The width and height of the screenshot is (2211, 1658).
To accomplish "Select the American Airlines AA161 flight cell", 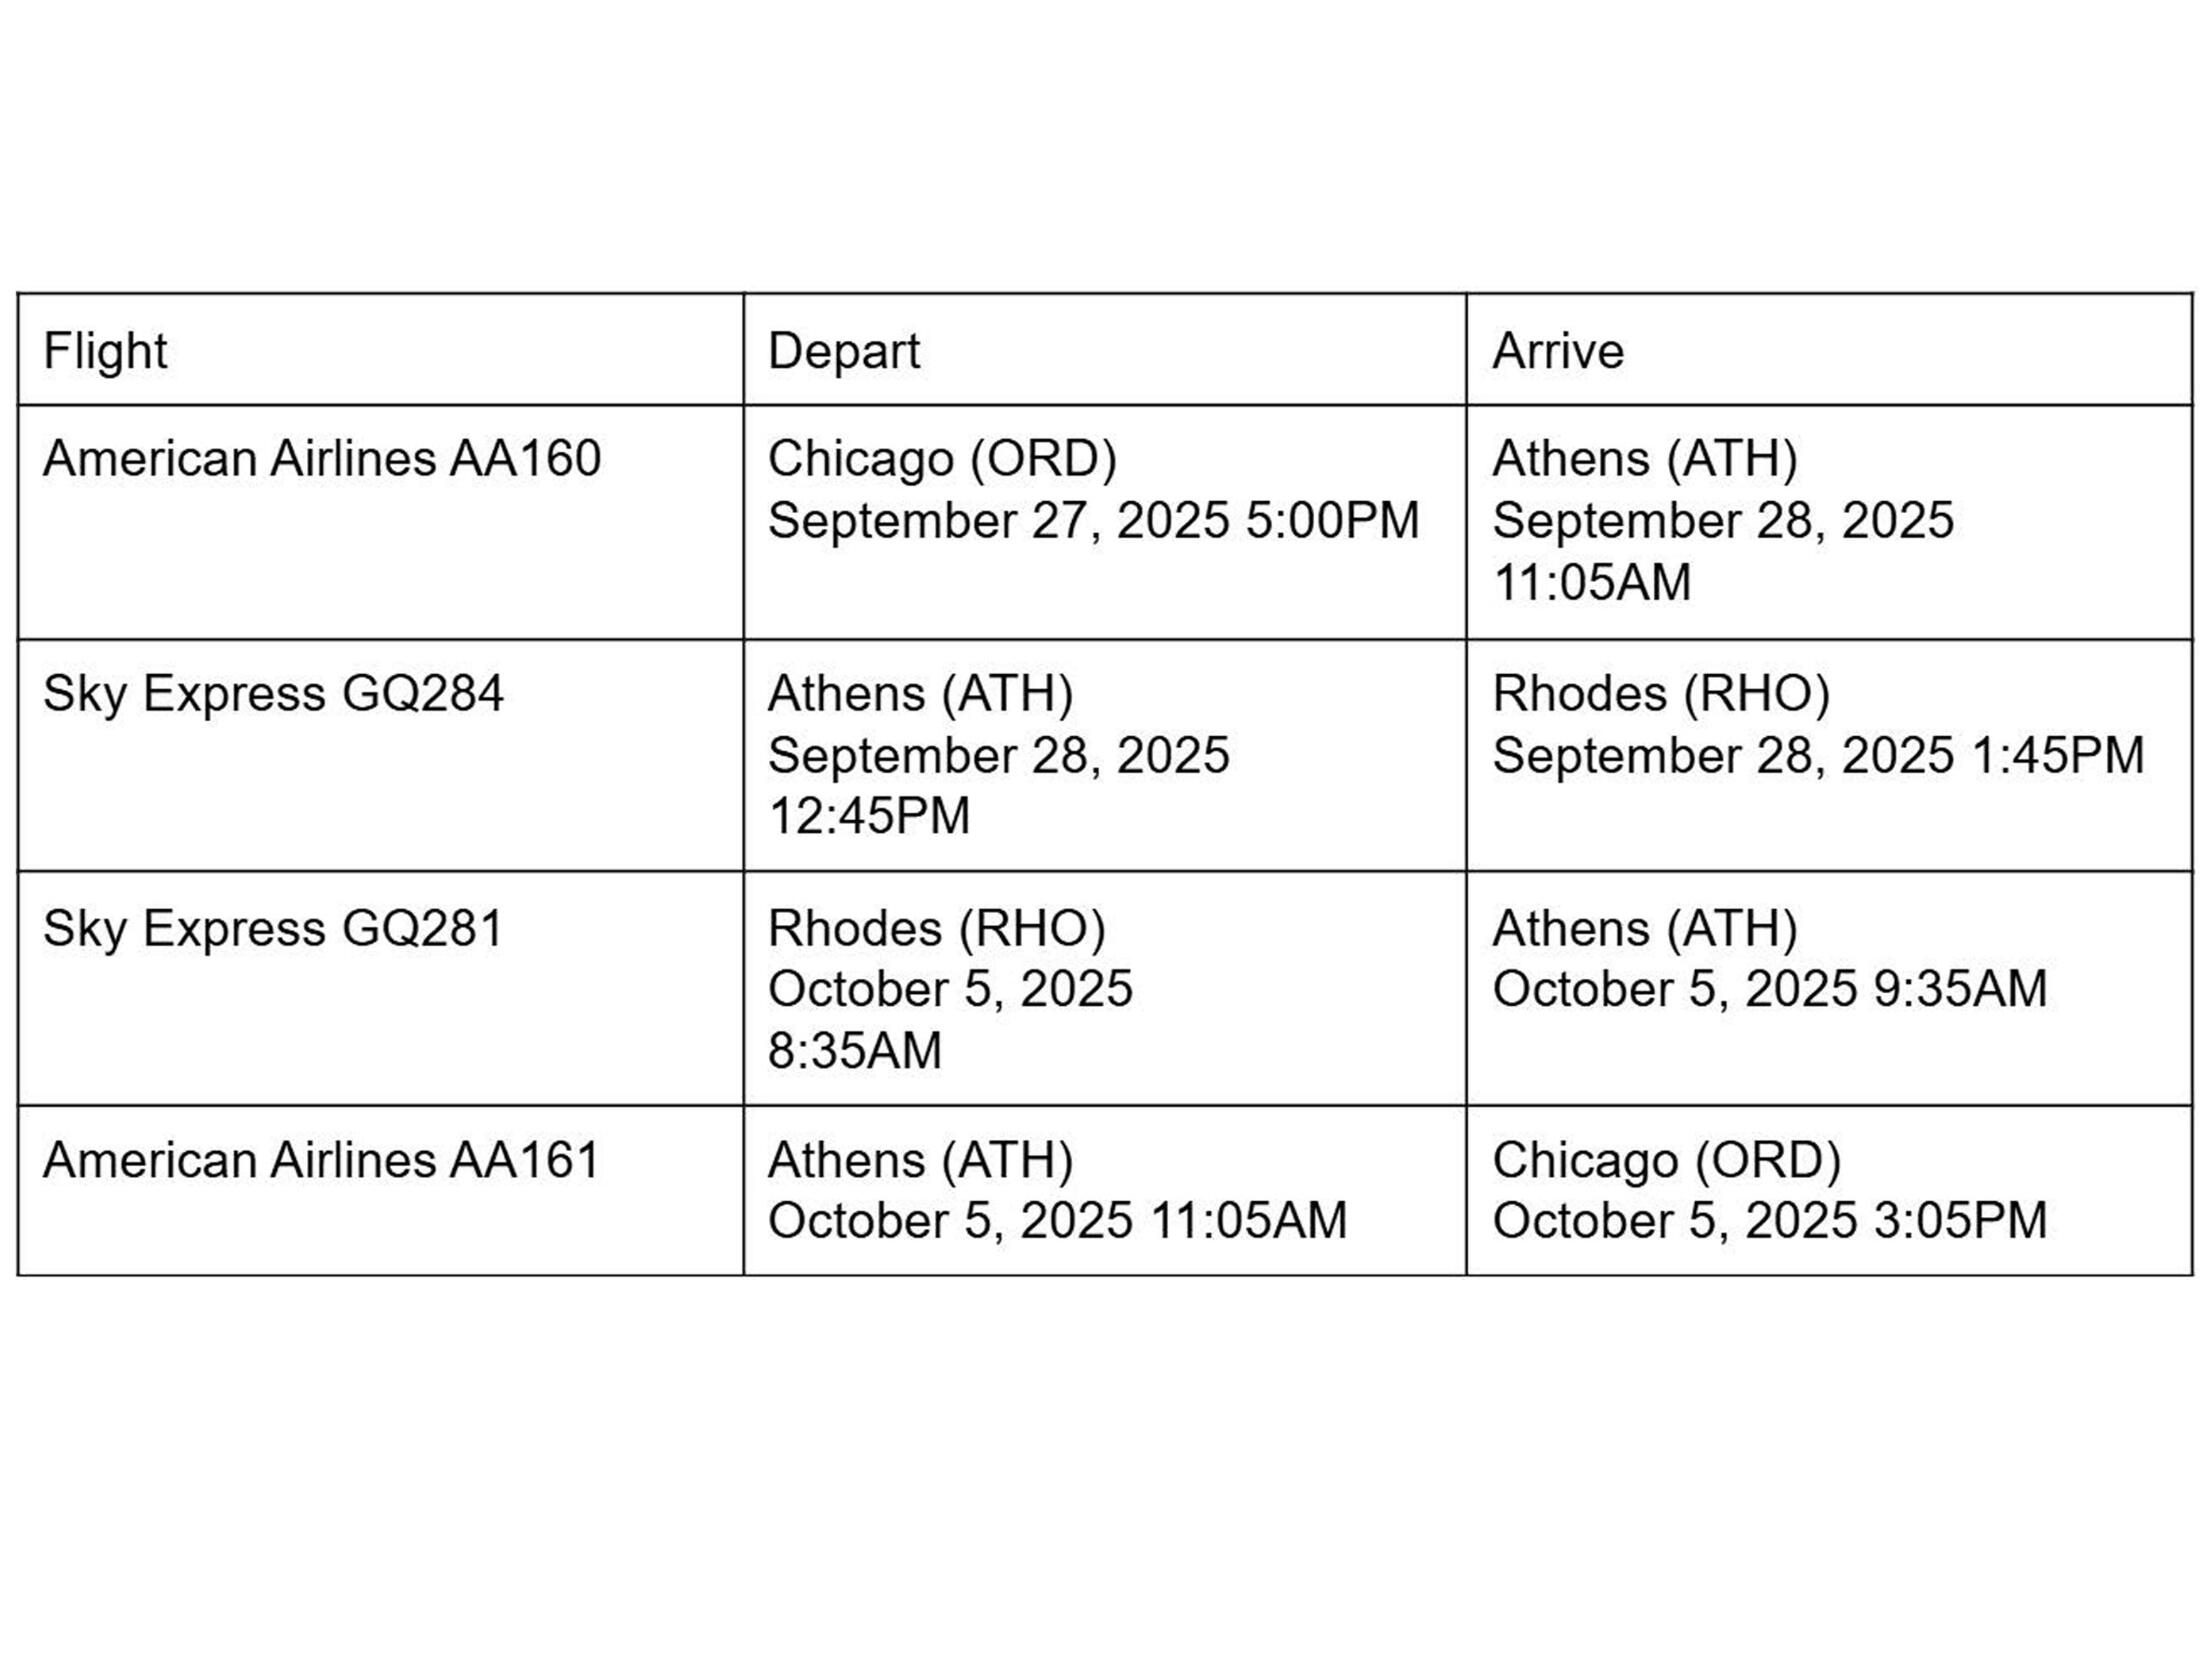I will click(x=321, y=1160).
